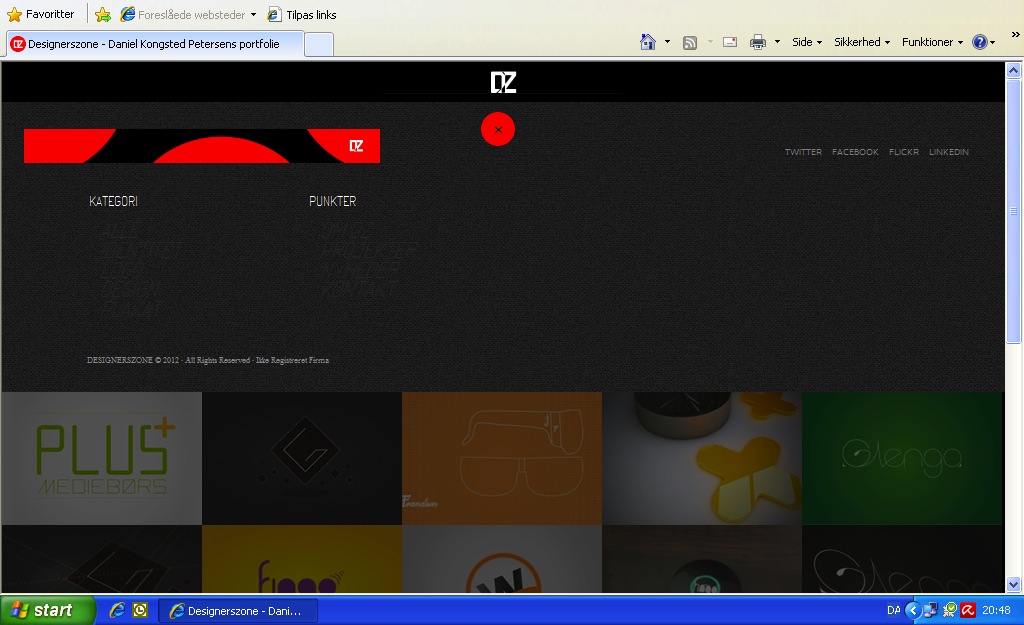The image size is (1024, 625).
Task: Open the Sikkerhed dropdown menu
Action: coord(862,42)
